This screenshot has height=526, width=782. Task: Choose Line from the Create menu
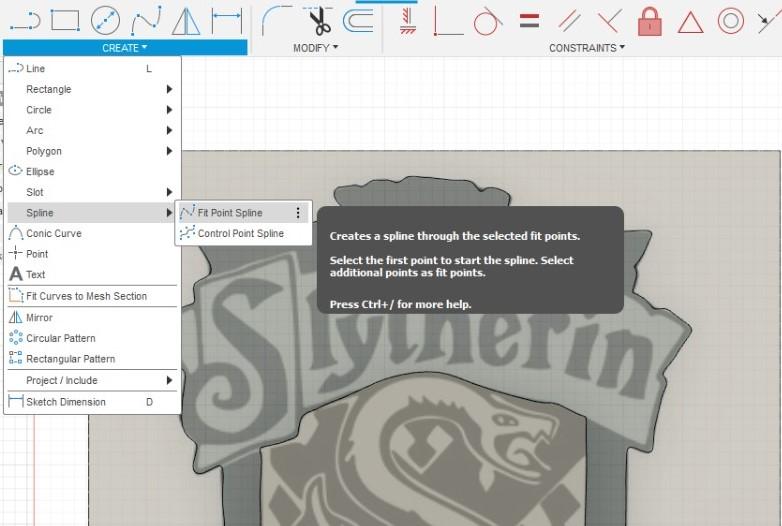(x=92, y=68)
